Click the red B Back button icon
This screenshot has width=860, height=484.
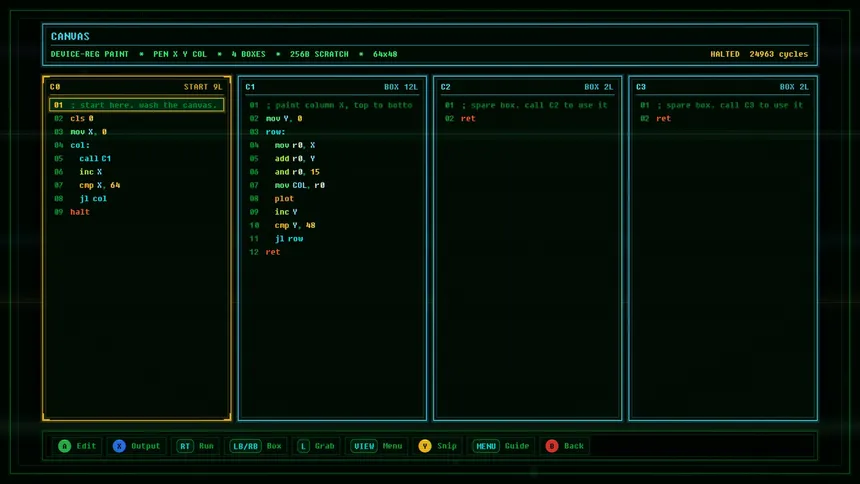click(x=552, y=446)
